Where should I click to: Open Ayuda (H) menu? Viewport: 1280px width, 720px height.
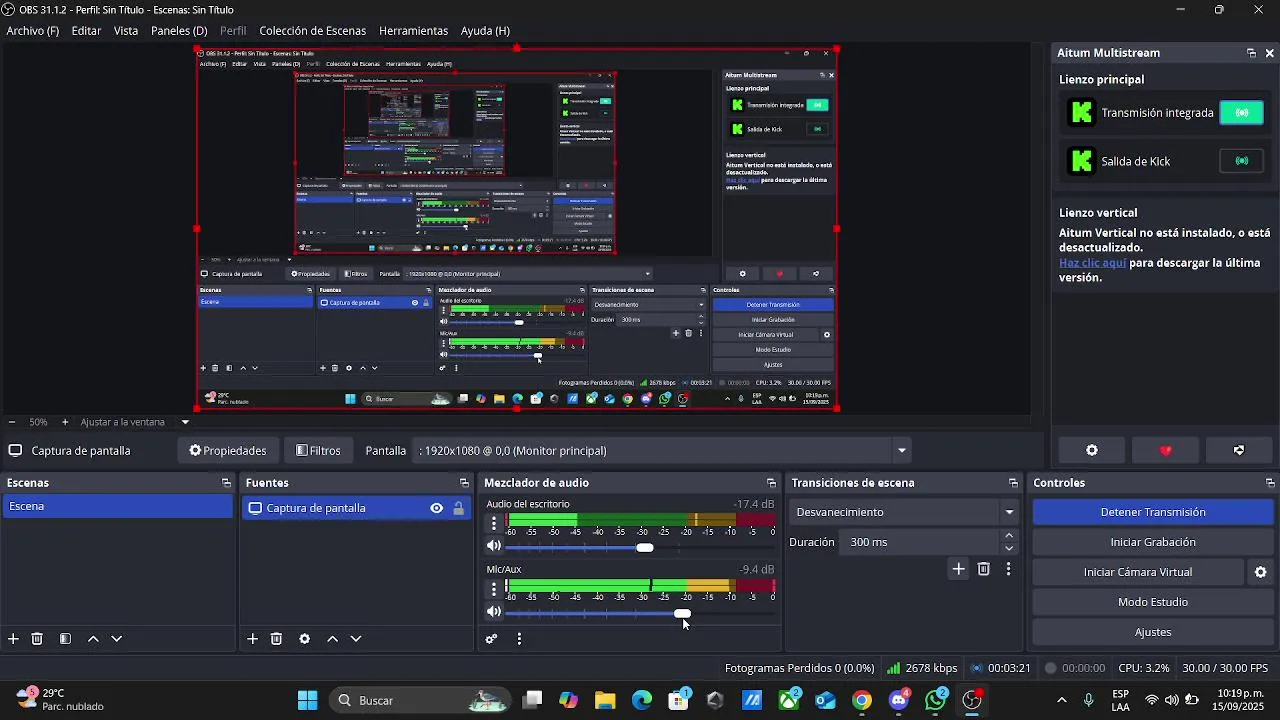click(485, 31)
